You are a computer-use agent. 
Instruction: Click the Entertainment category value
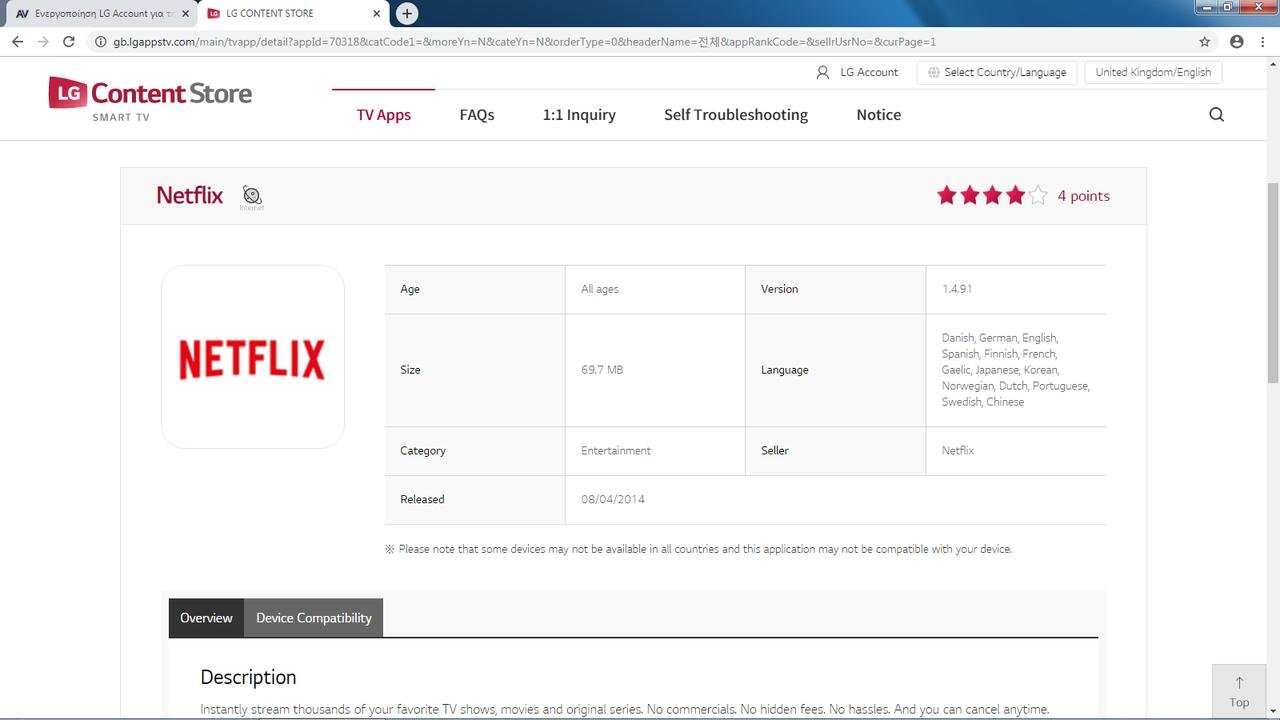coord(616,451)
